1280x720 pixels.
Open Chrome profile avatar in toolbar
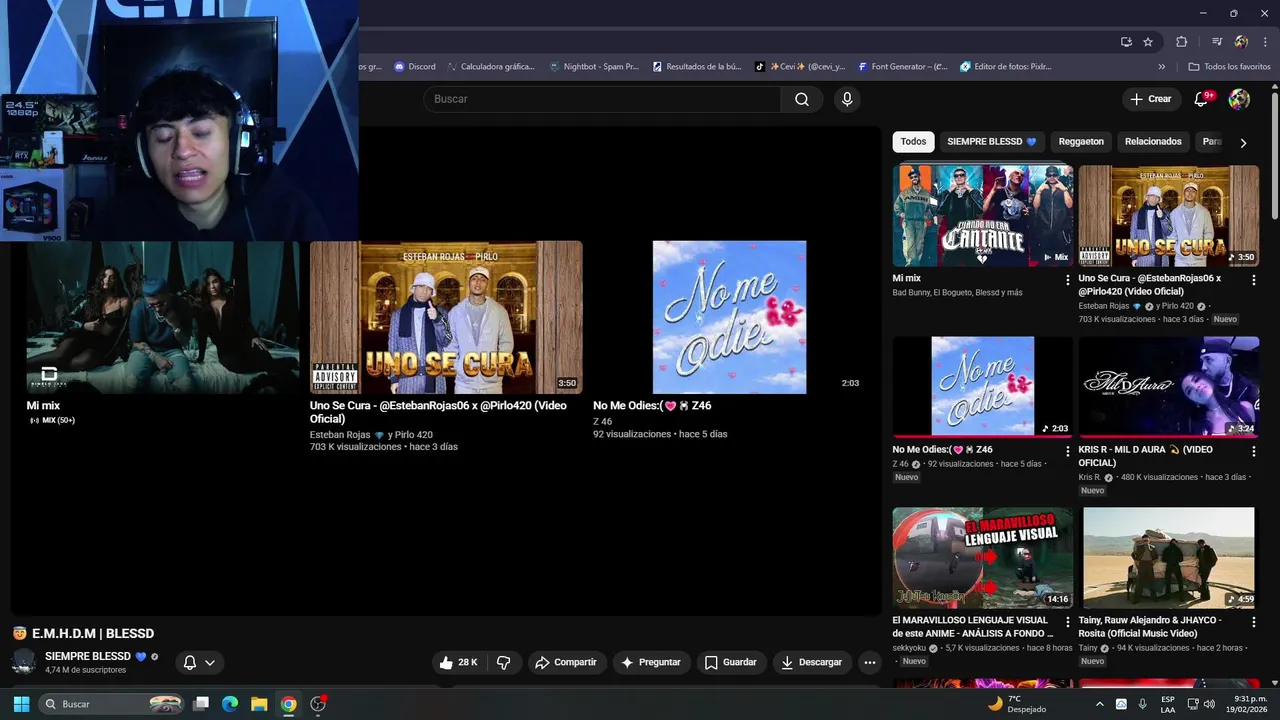coord(1241,42)
